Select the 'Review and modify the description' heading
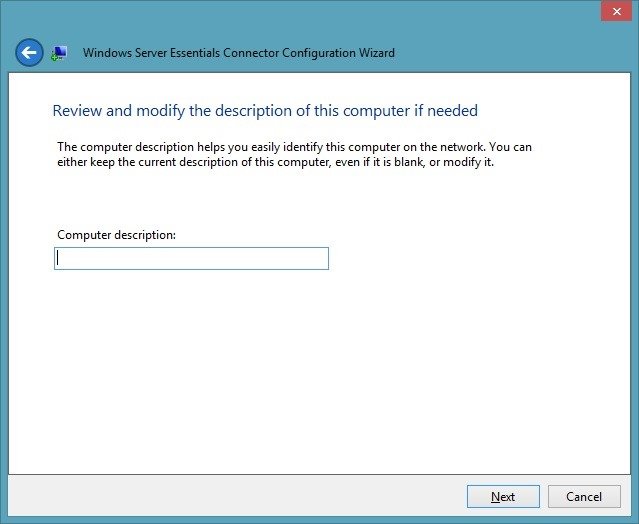This screenshot has width=639, height=524. click(x=265, y=111)
